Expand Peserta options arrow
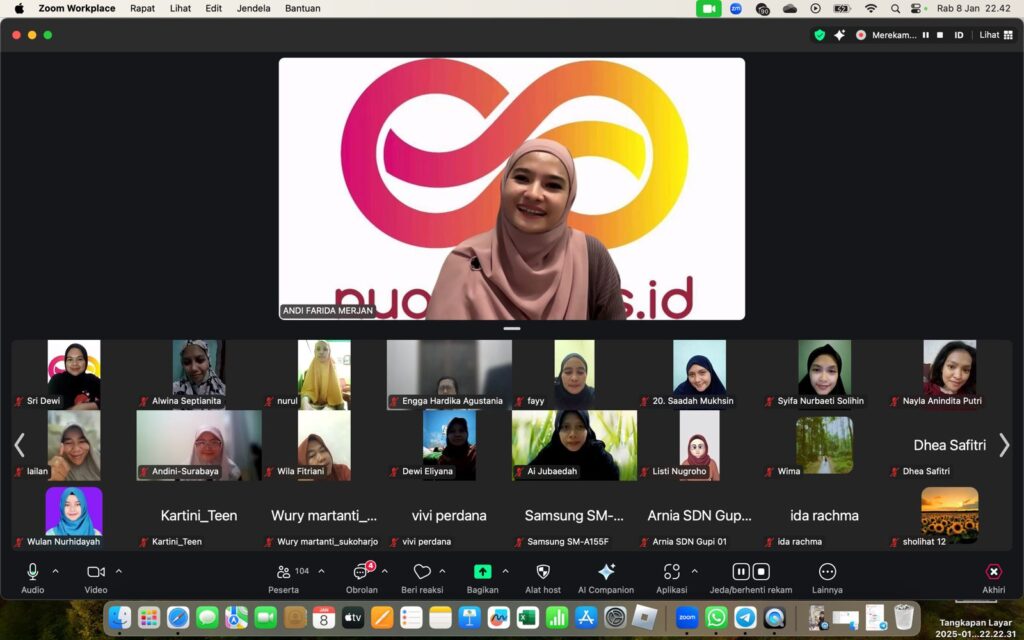The height and width of the screenshot is (640, 1024). [321, 571]
